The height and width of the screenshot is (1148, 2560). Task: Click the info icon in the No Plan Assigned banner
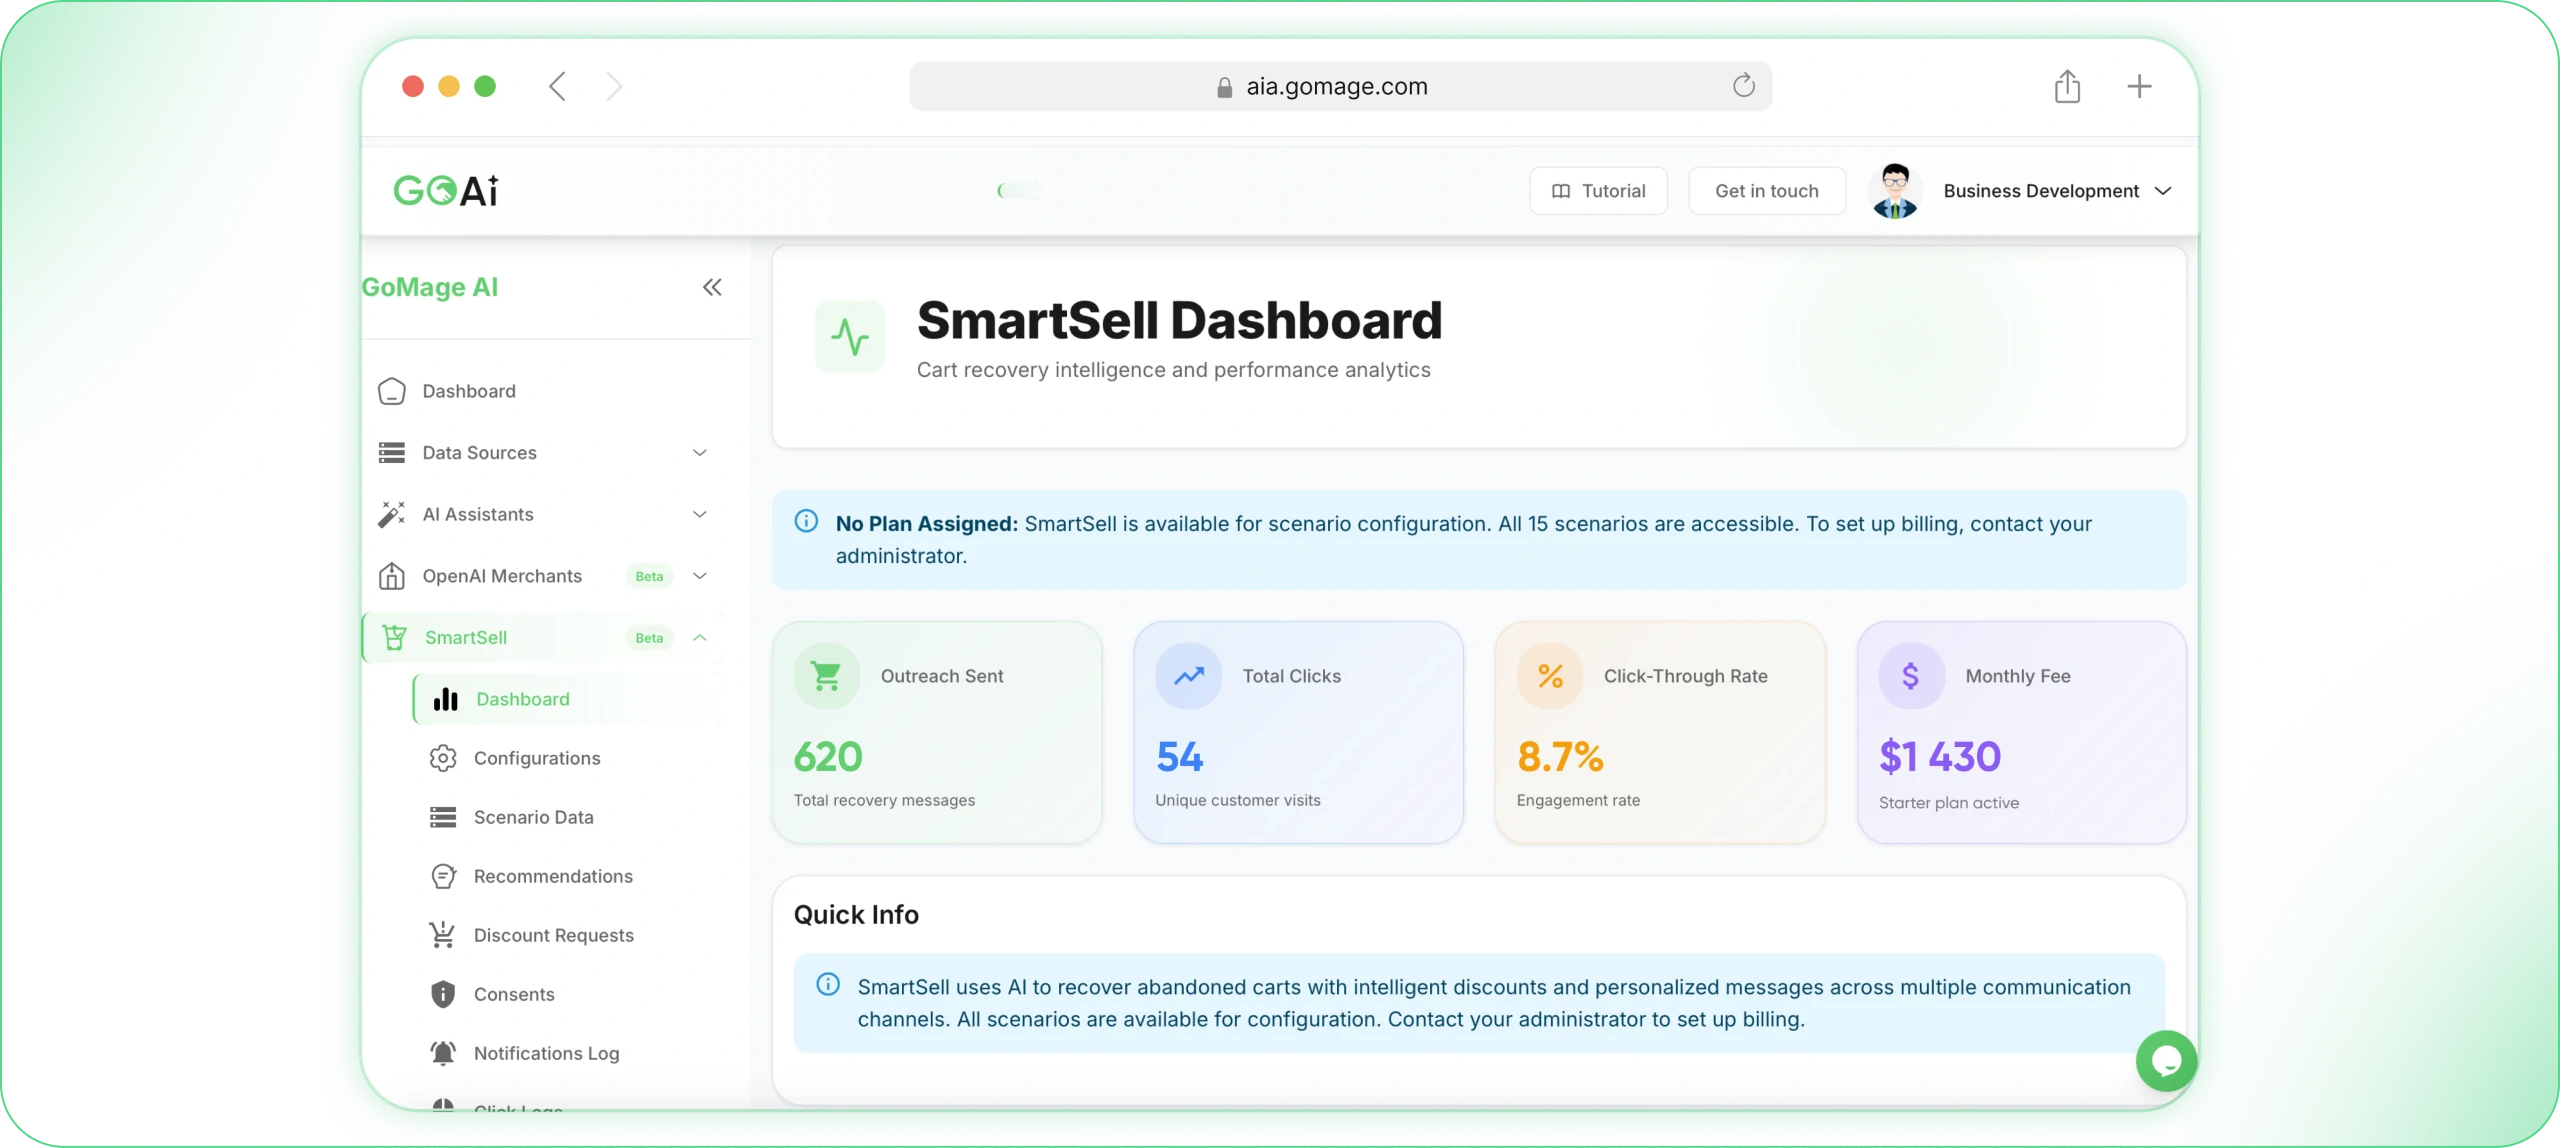coord(806,521)
